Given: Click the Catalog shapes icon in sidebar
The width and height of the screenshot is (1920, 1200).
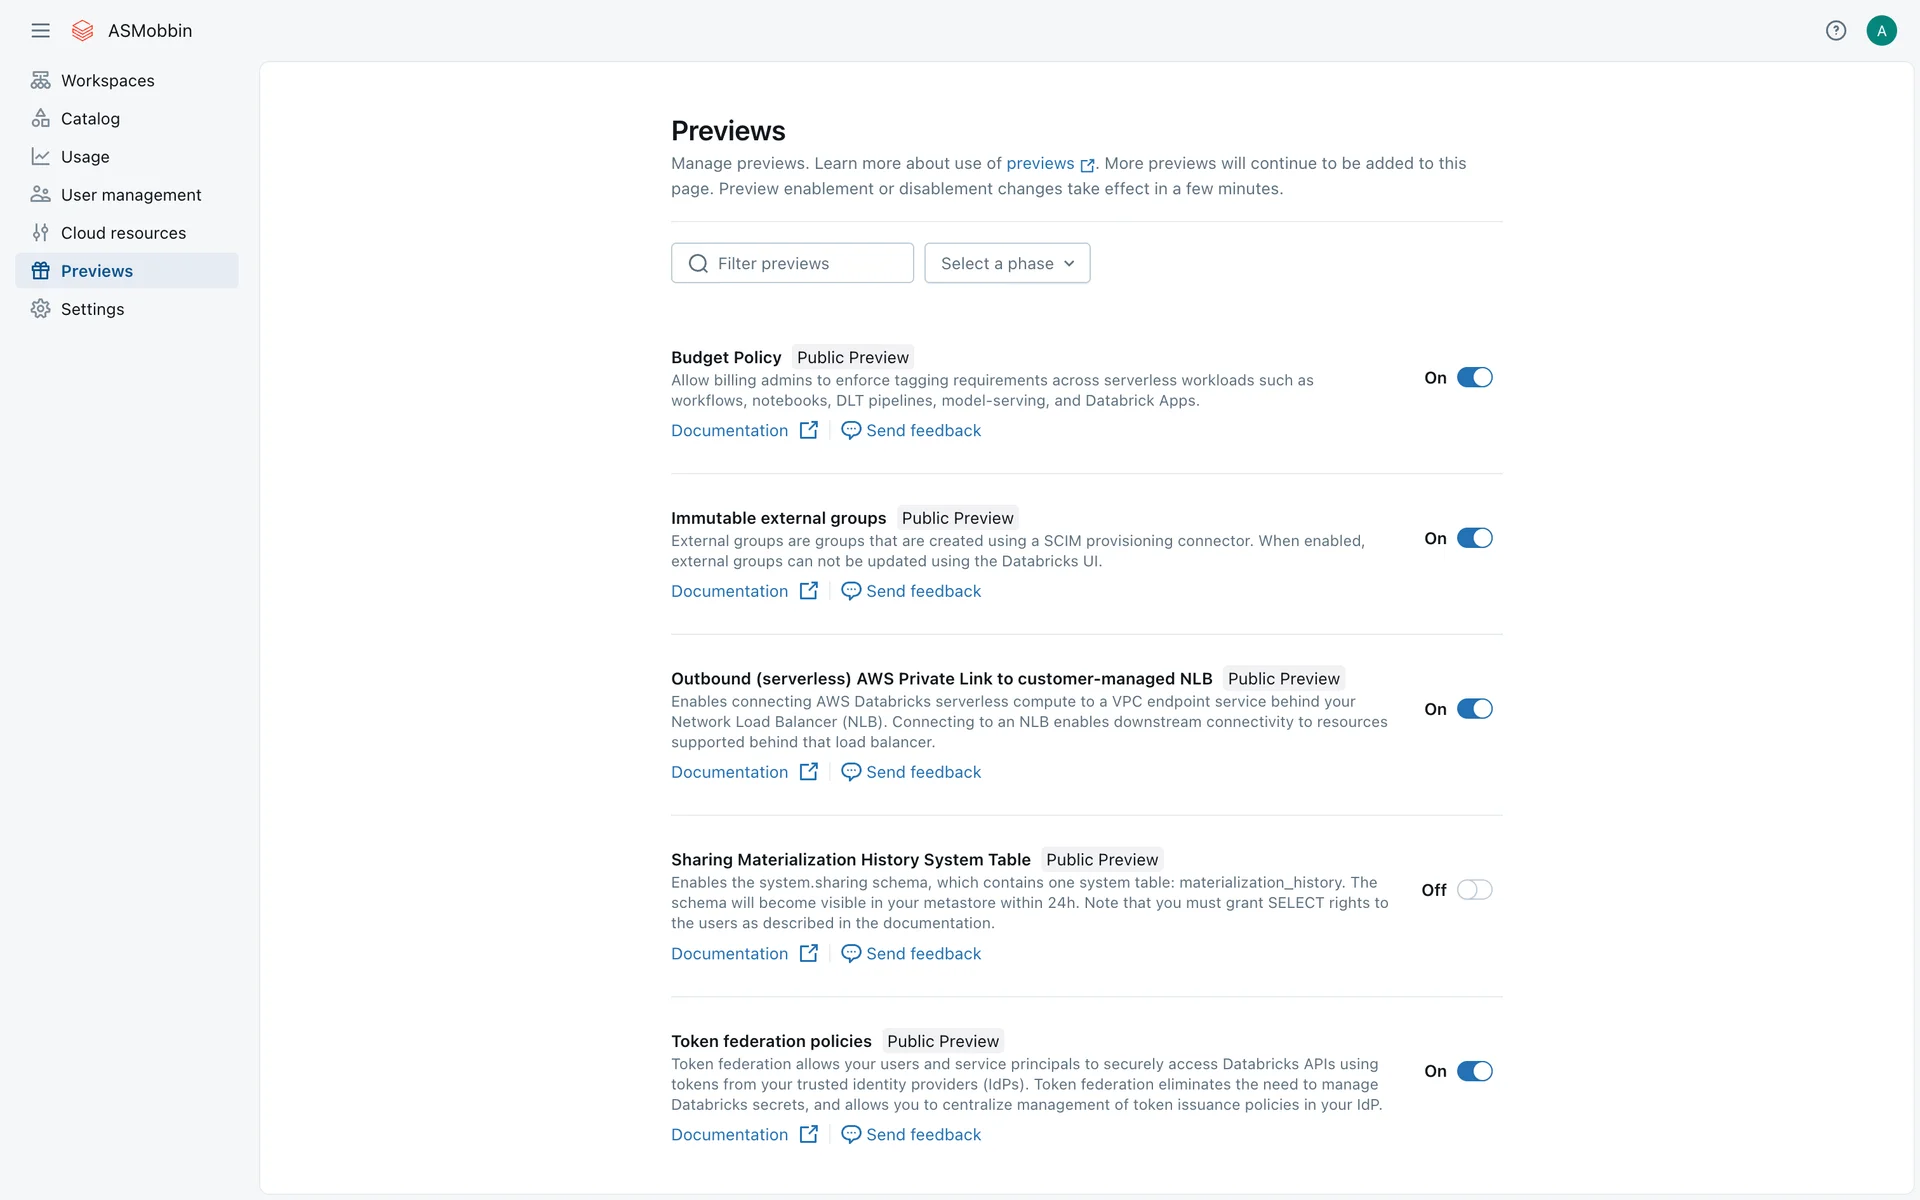Looking at the screenshot, I should 40,118.
